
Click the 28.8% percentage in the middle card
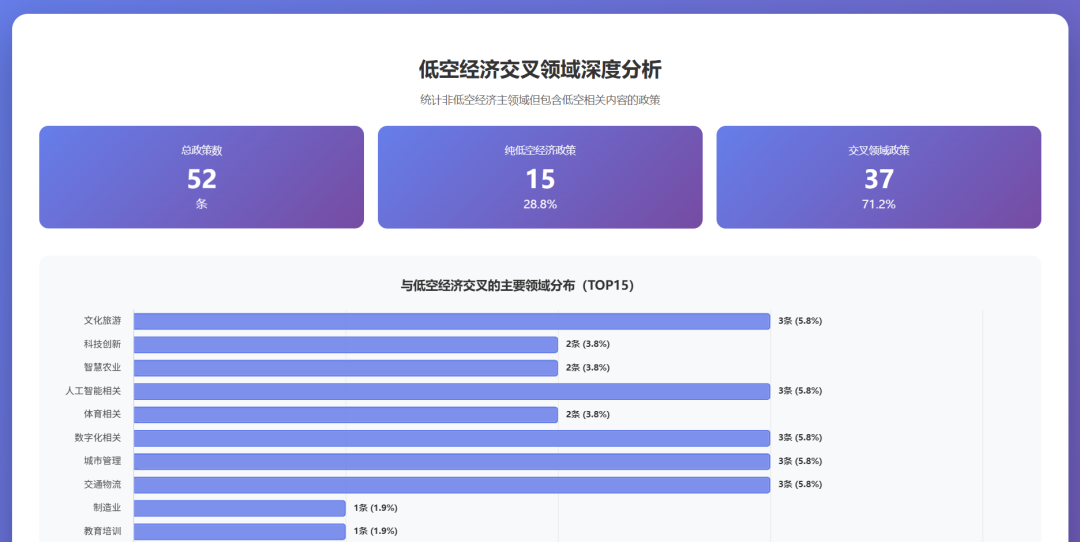pos(540,204)
